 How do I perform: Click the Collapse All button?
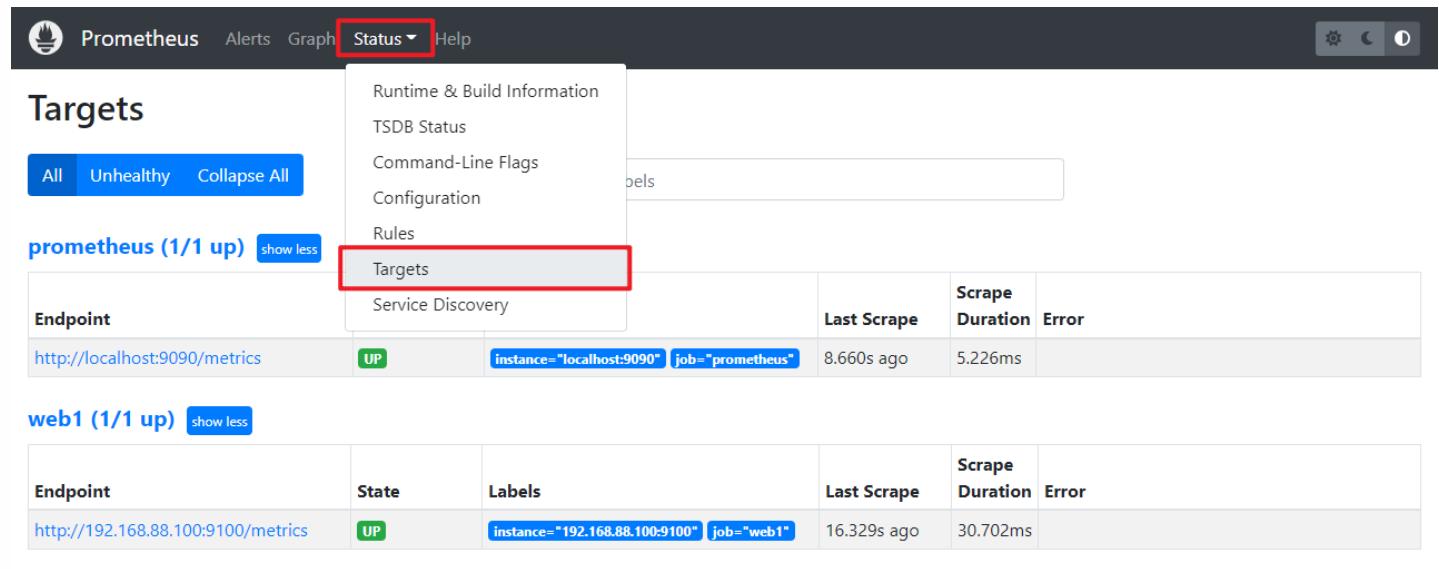coord(243,175)
